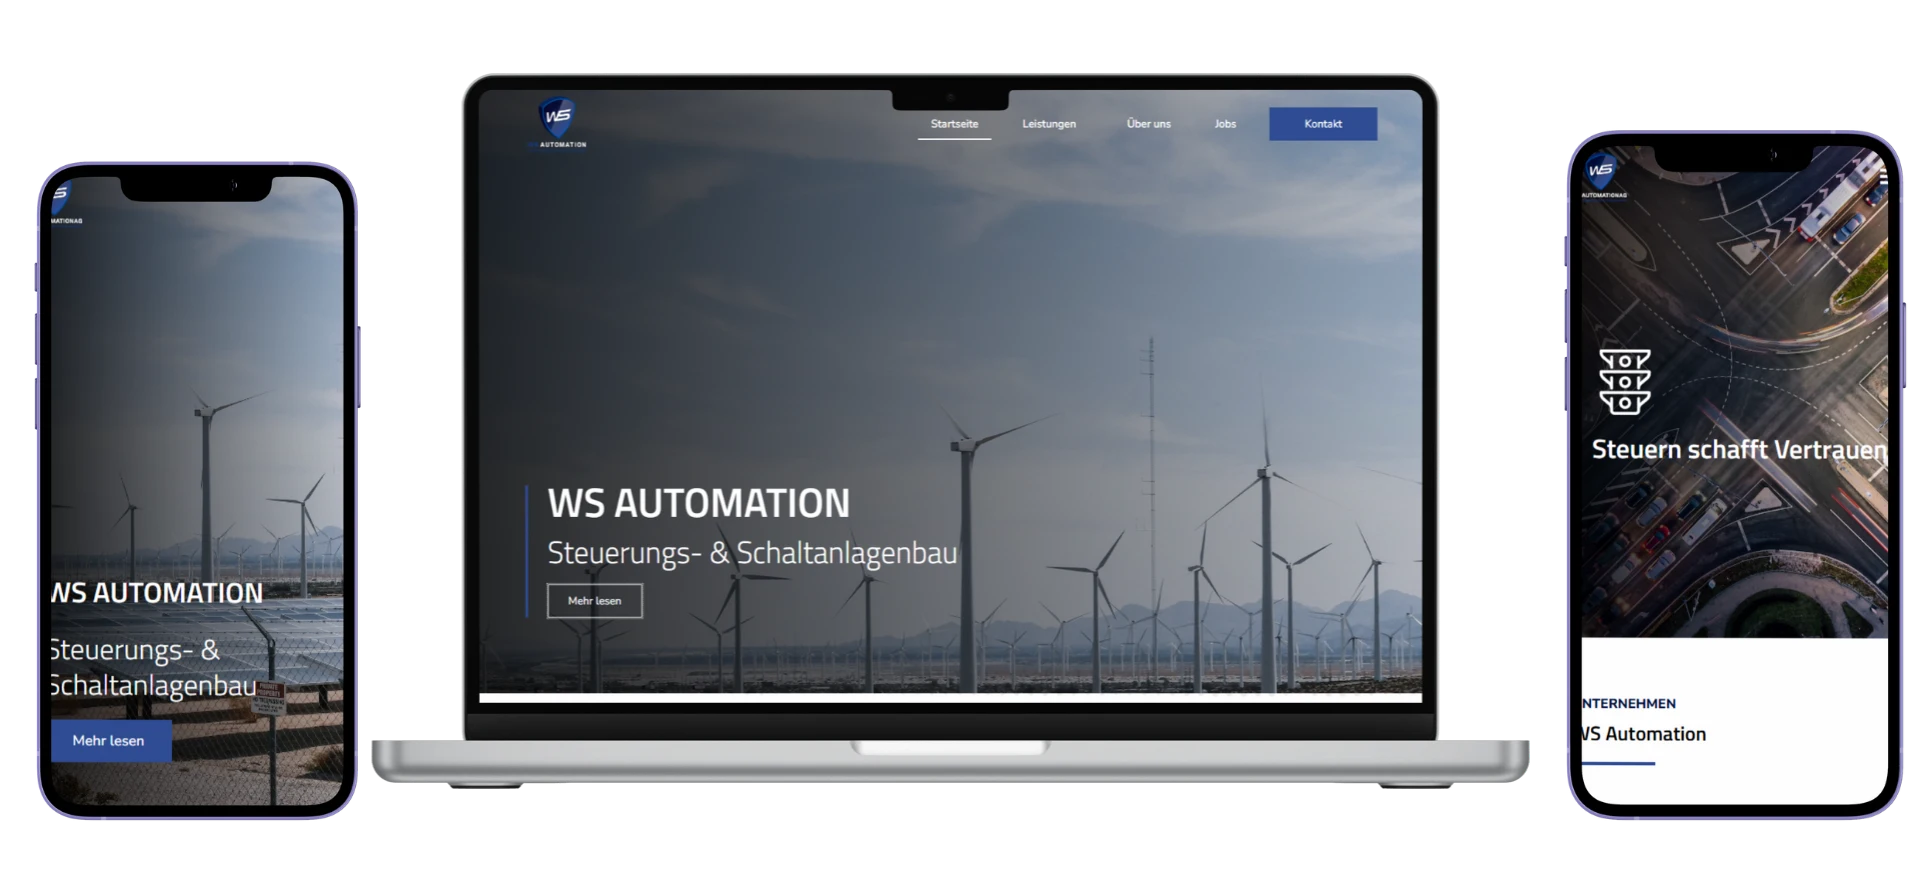Click the WS AUTOMATION heading on laptop screen
The width and height of the screenshot is (1920, 889).
699,503
